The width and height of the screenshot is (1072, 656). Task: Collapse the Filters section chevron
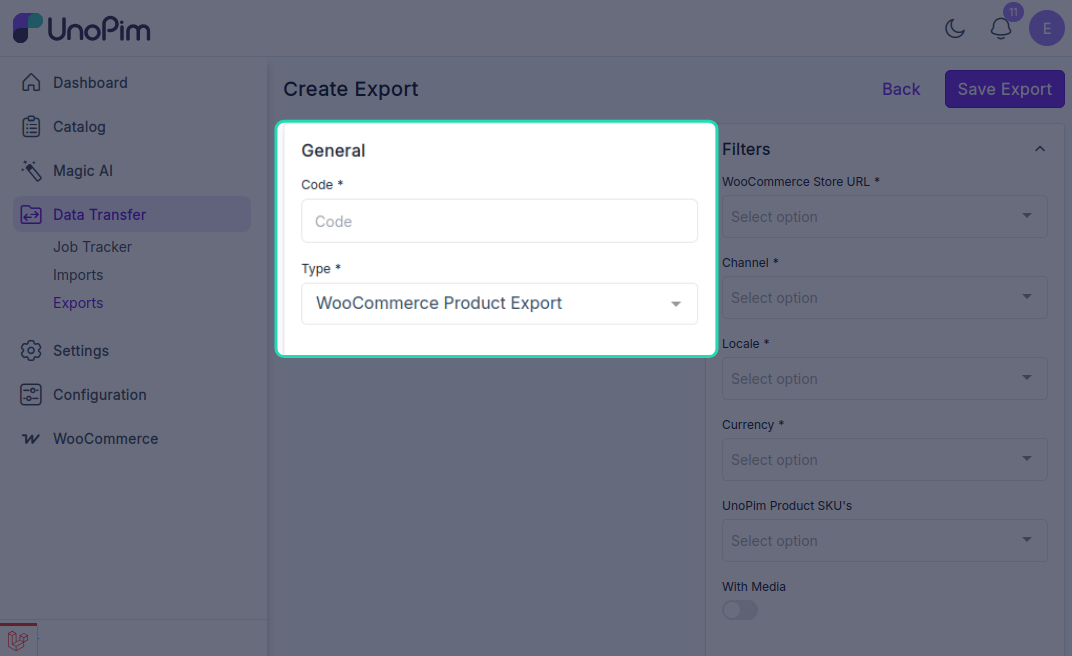pyautogui.click(x=1040, y=149)
